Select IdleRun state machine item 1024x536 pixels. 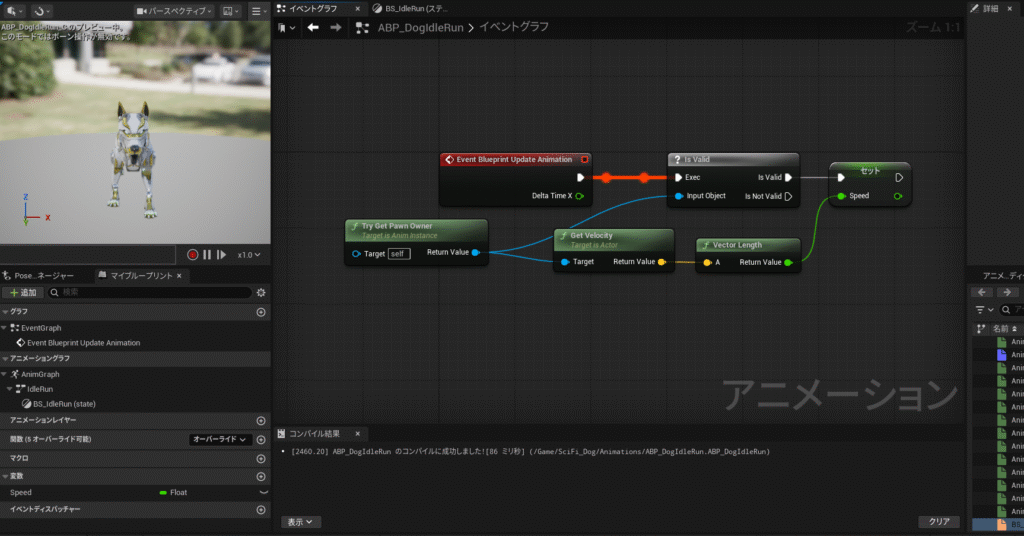(39, 389)
